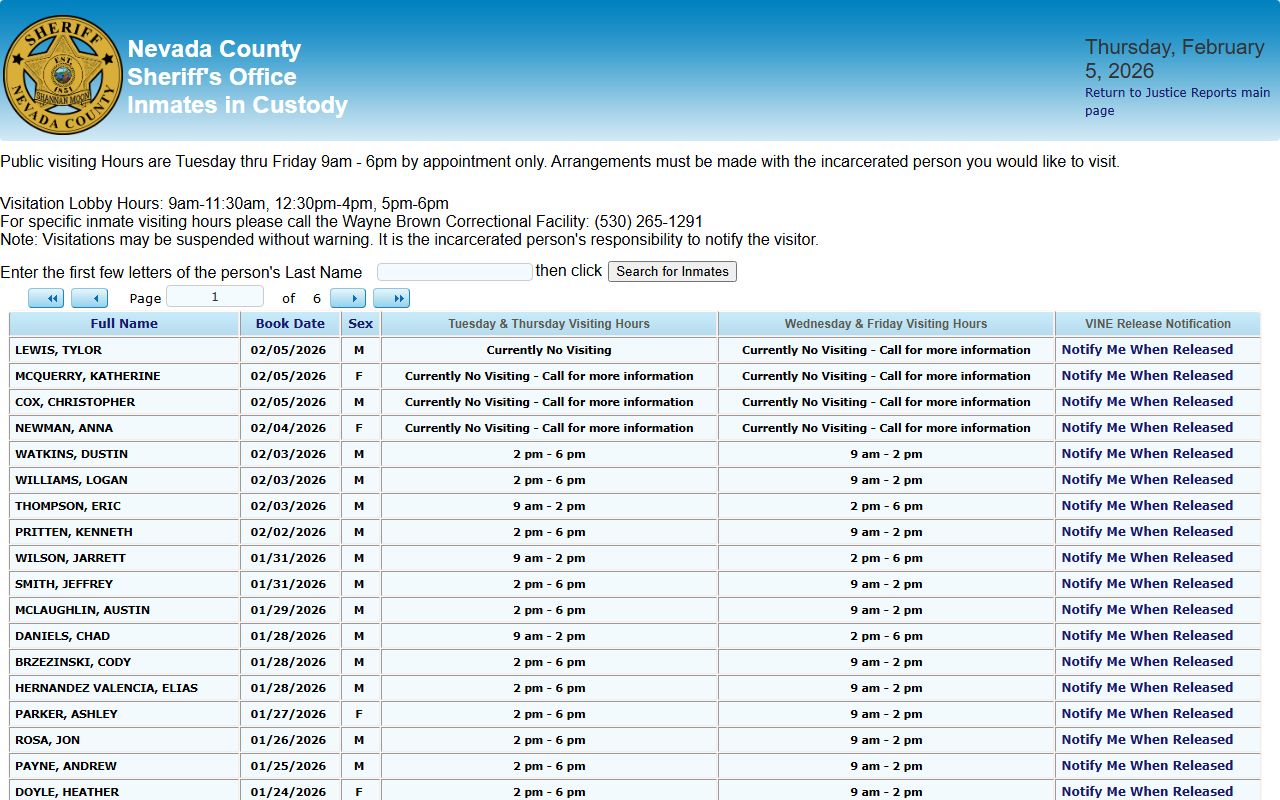Open release notification for Katherine McQuerry

(1147, 376)
